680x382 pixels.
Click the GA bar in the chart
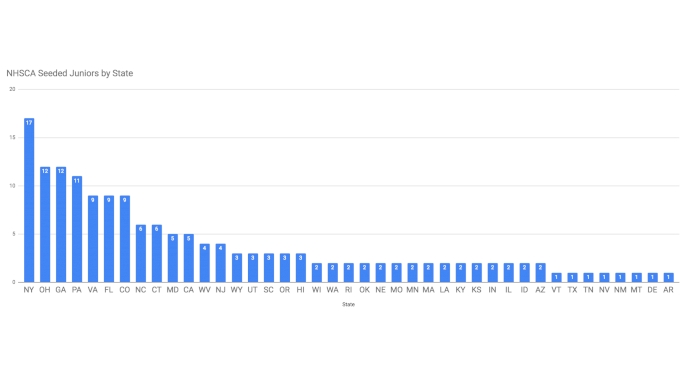pyautogui.click(x=61, y=224)
